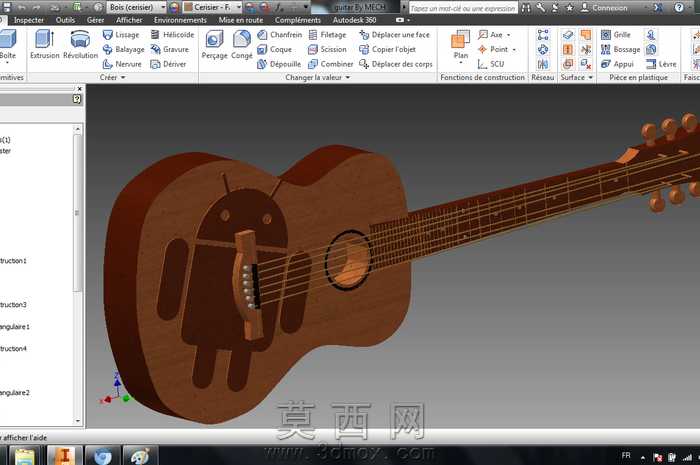This screenshot has width=700, height=465.
Task: Click the favorites star icon
Action: 570,8
